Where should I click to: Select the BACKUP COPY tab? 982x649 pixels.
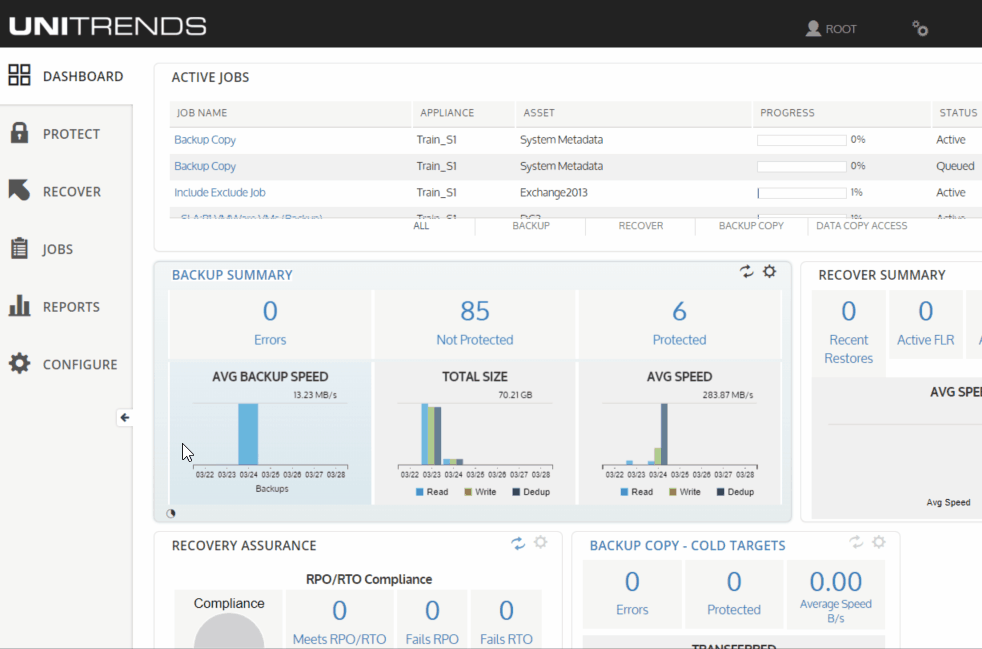751,226
